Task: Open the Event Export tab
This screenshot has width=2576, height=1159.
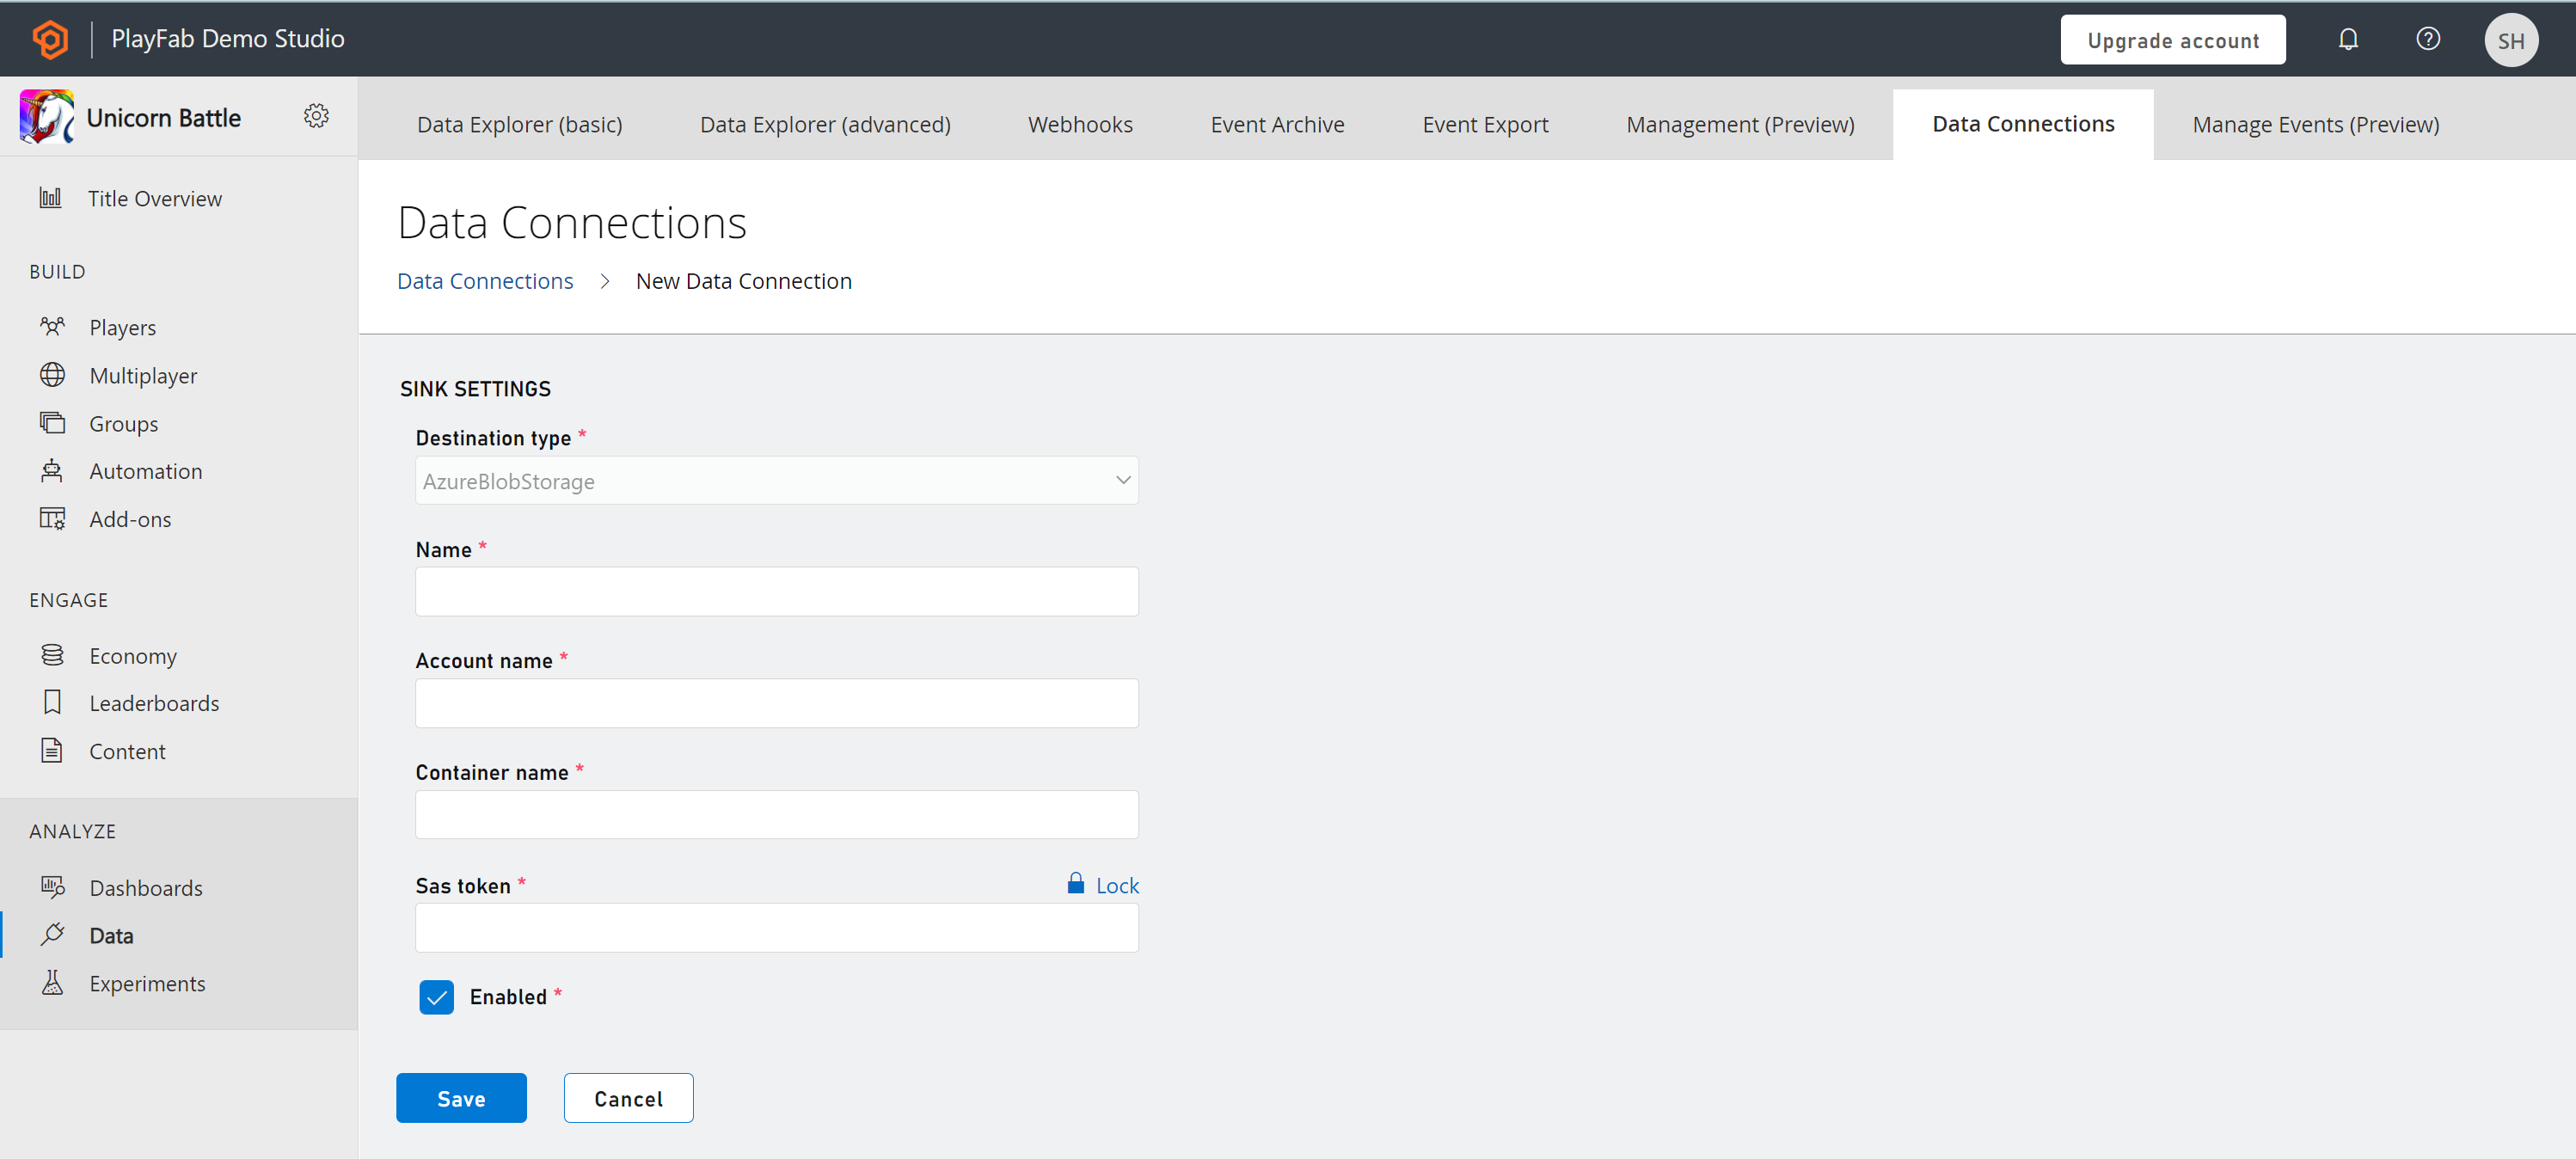Action: click(1485, 124)
